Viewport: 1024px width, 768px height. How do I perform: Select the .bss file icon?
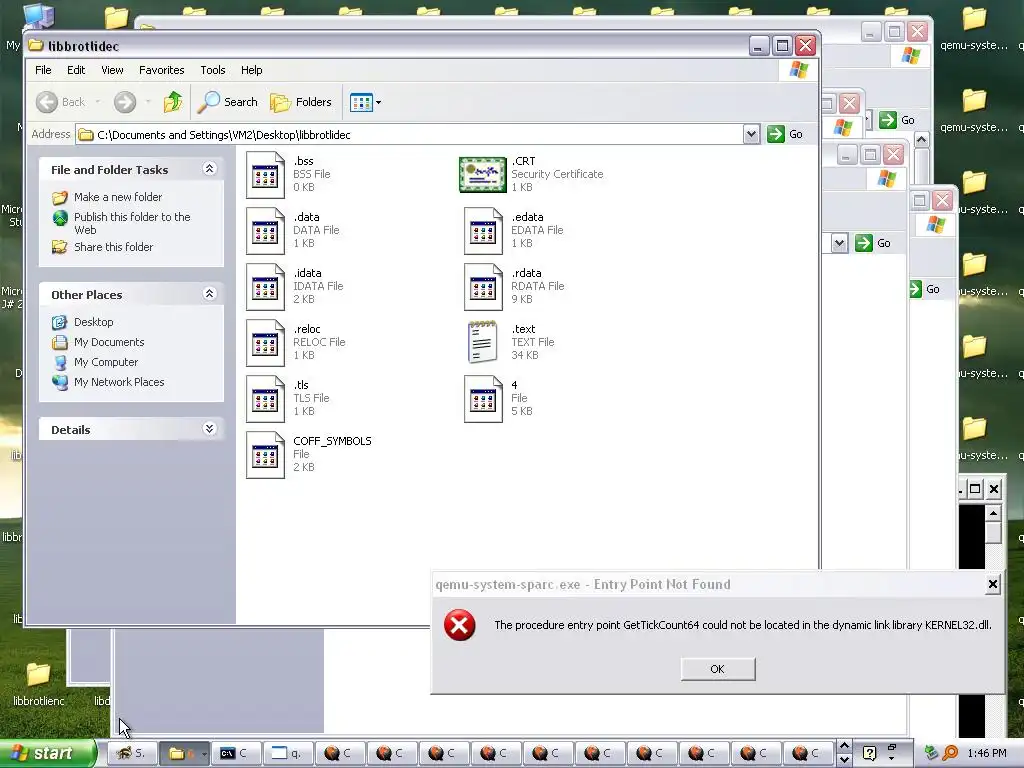coord(265,174)
